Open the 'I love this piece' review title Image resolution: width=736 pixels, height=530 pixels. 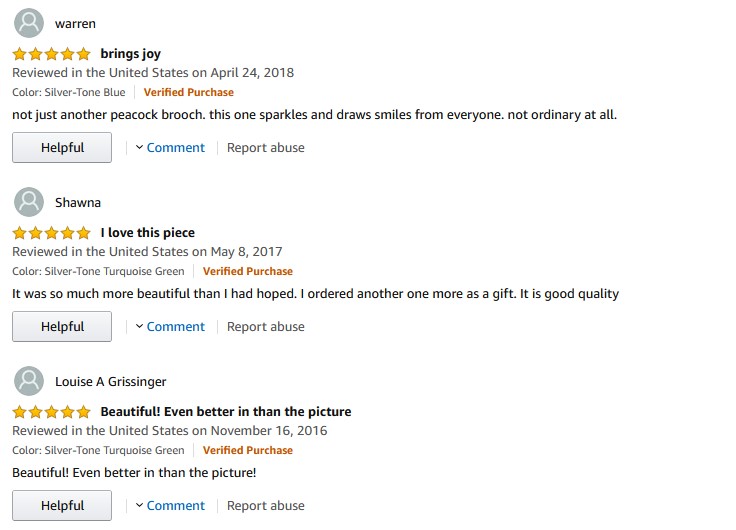pyautogui.click(x=147, y=233)
